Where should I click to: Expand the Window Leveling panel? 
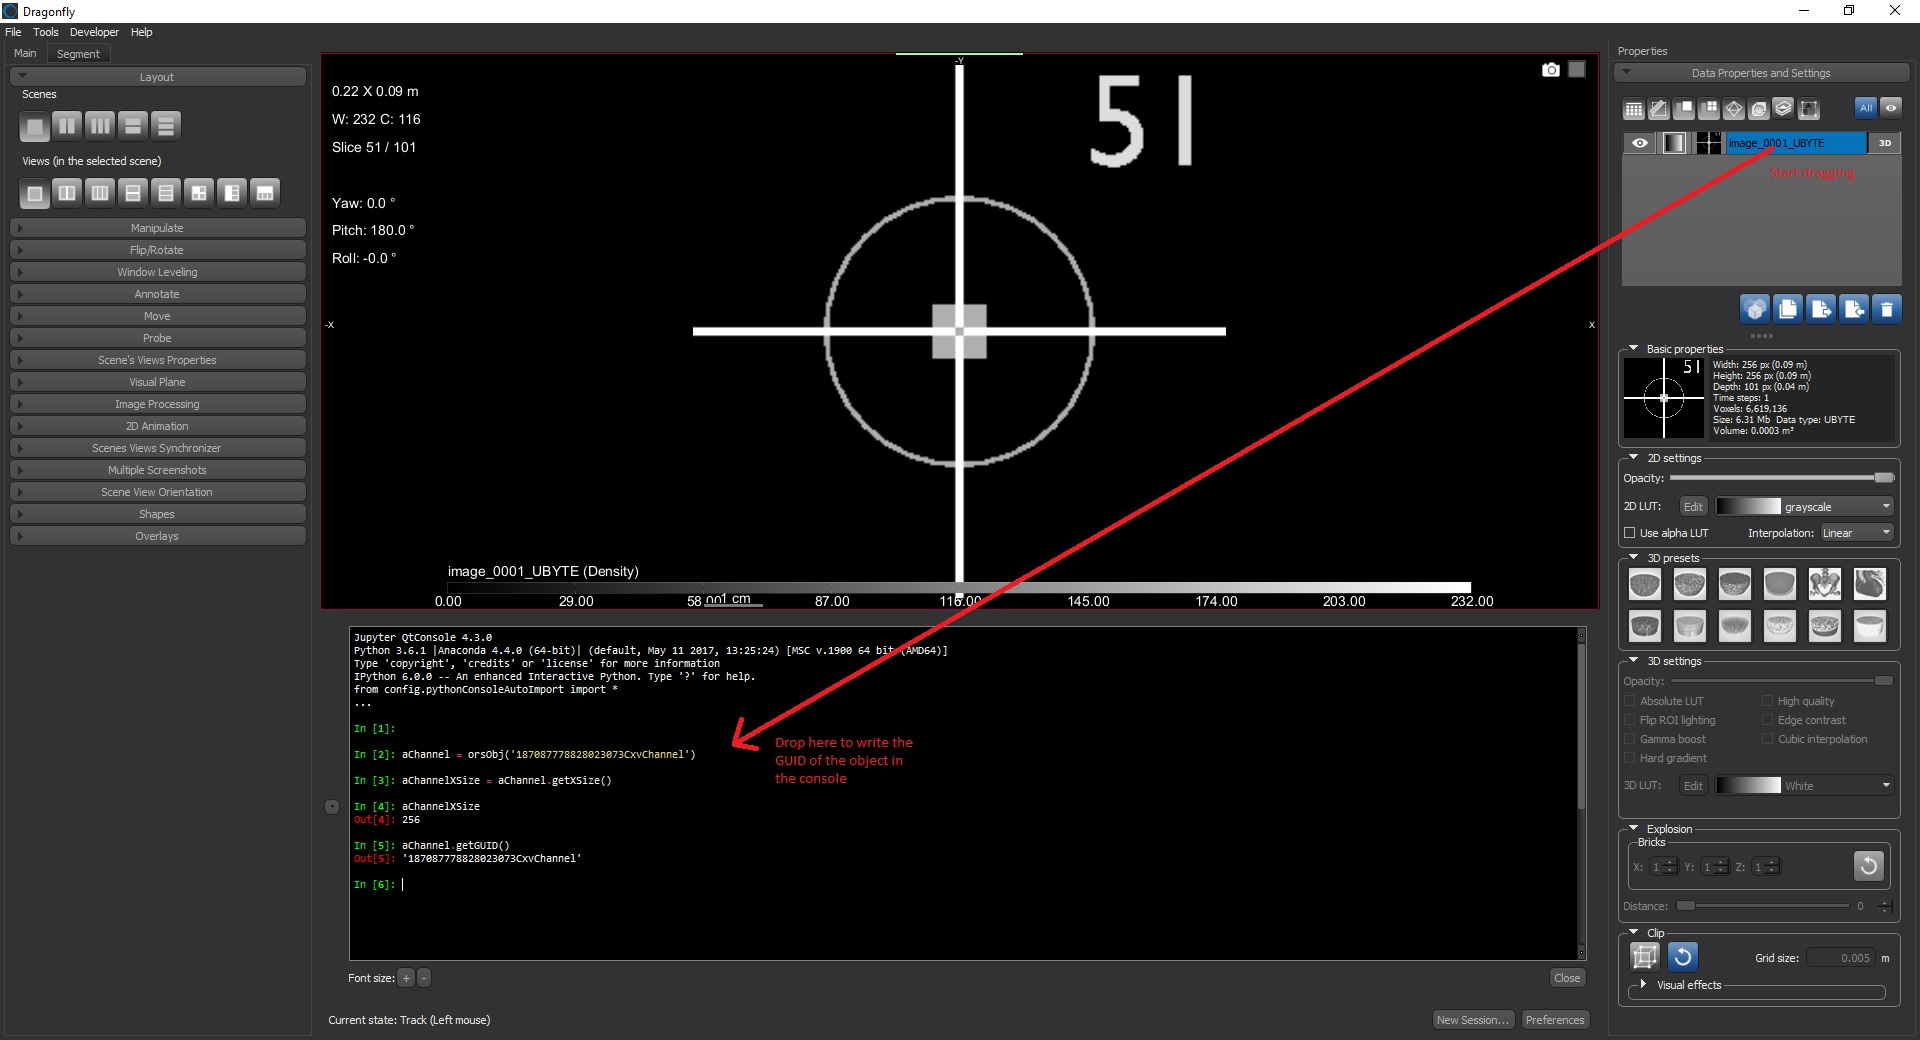click(157, 272)
